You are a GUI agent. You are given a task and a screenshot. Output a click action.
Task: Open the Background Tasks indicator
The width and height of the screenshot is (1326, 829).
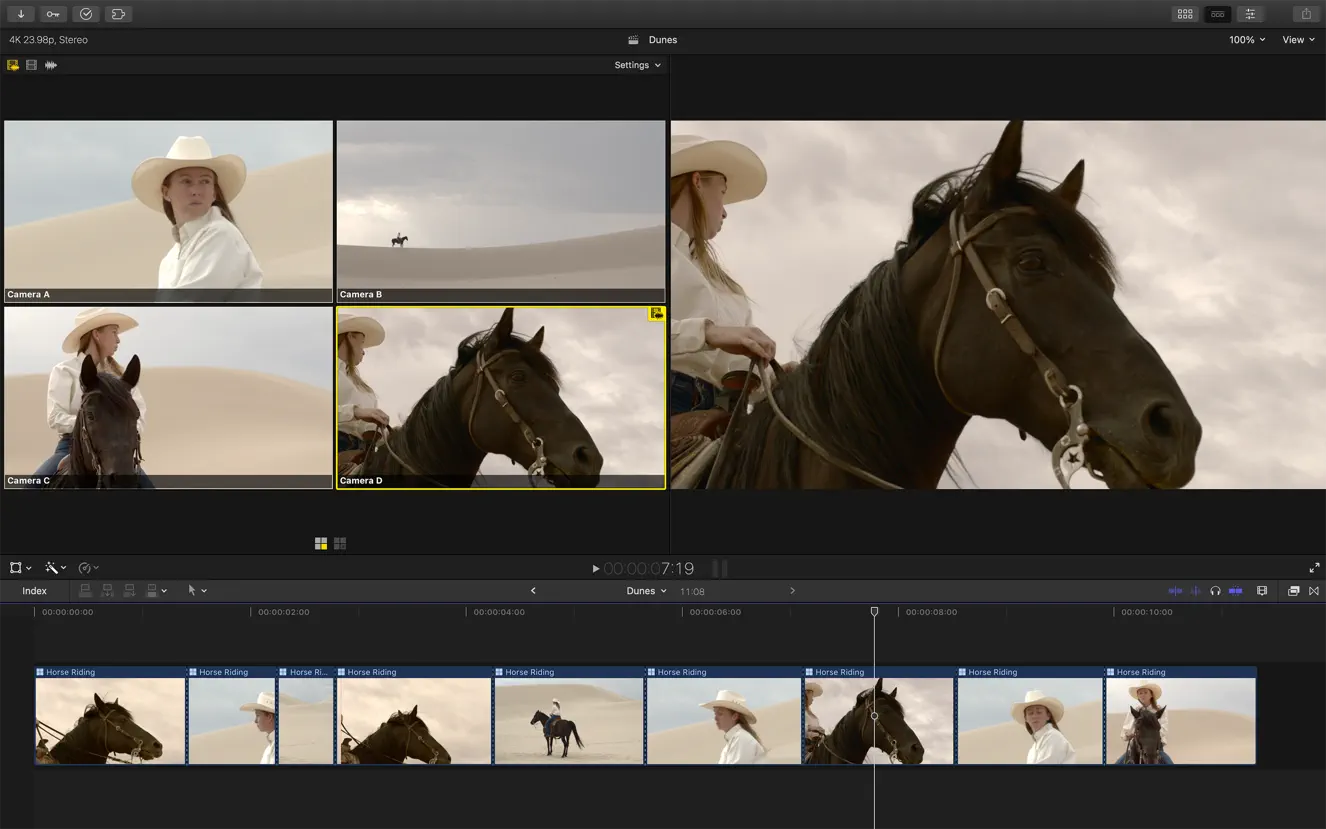click(86, 13)
